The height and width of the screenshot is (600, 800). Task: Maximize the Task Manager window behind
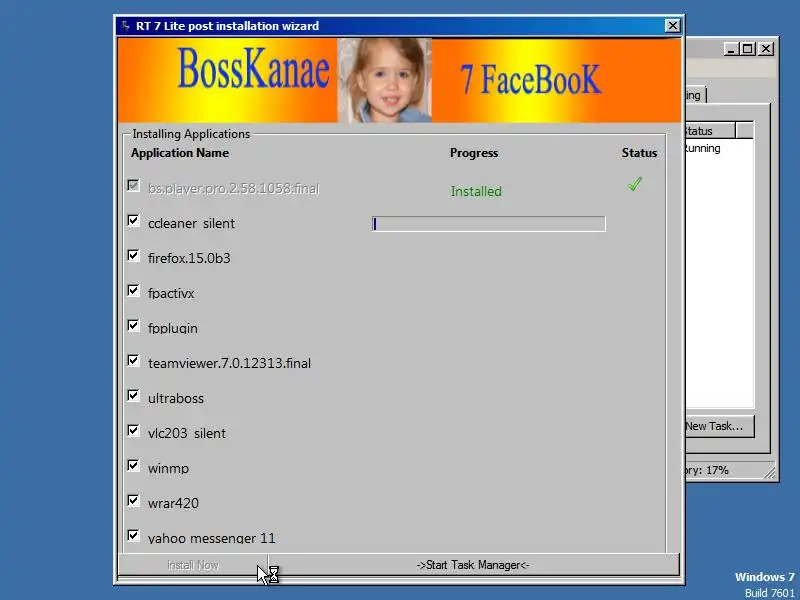(748, 49)
